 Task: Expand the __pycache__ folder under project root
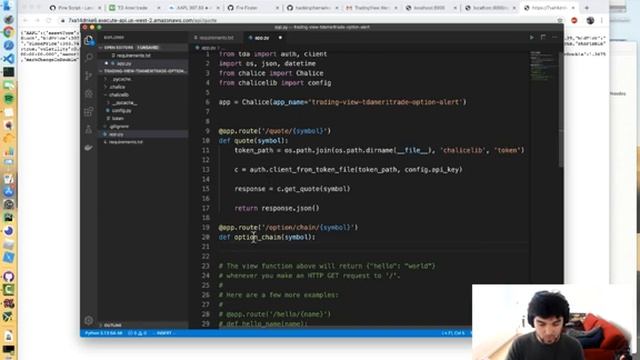[x=122, y=79]
